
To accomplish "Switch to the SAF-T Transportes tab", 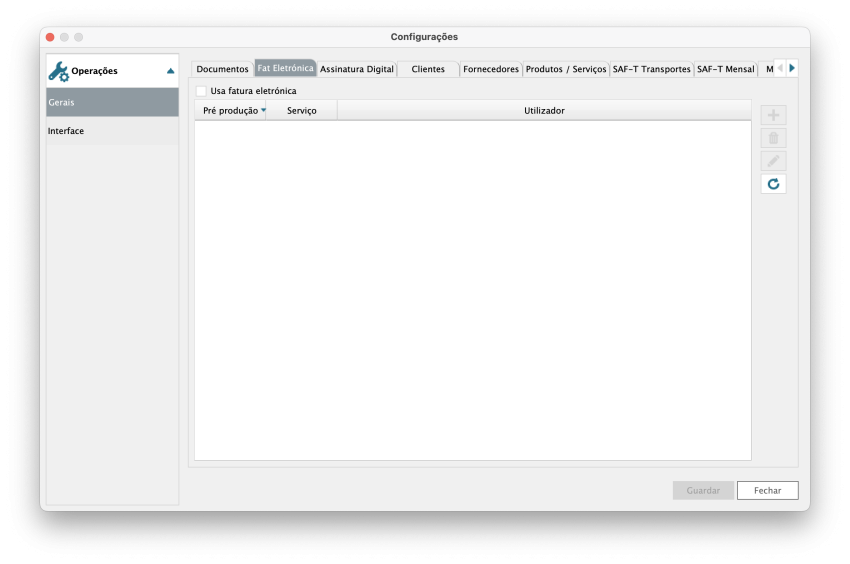I will coord(651,69).
